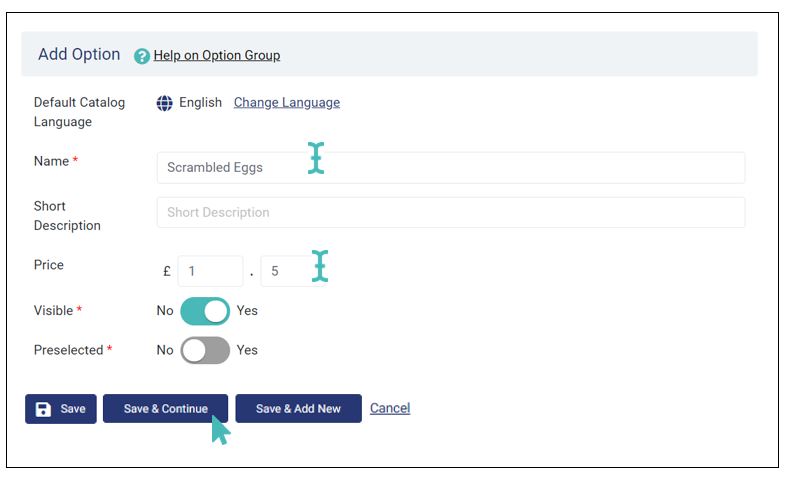Click the English language label
The width and height of the screenshot is (787, 481).
[x=200, y=102]
